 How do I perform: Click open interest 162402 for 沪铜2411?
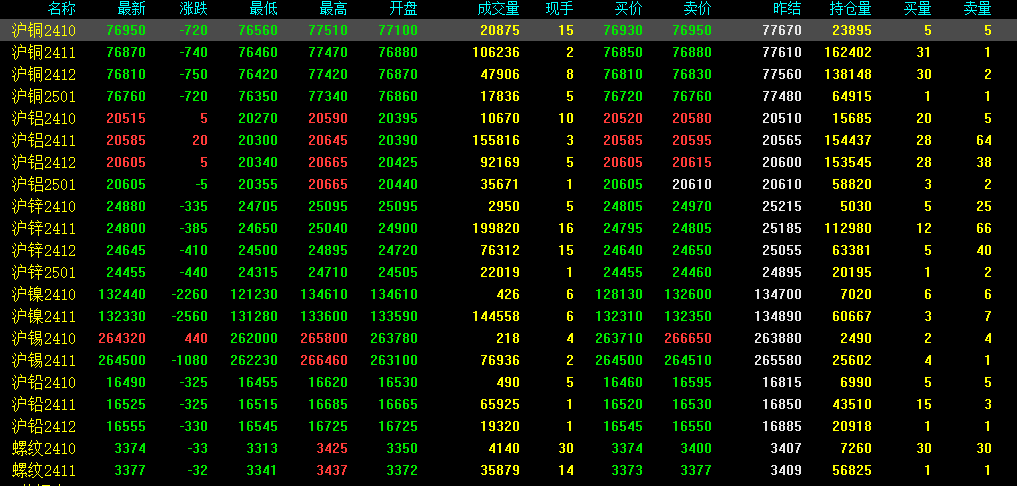848,53
